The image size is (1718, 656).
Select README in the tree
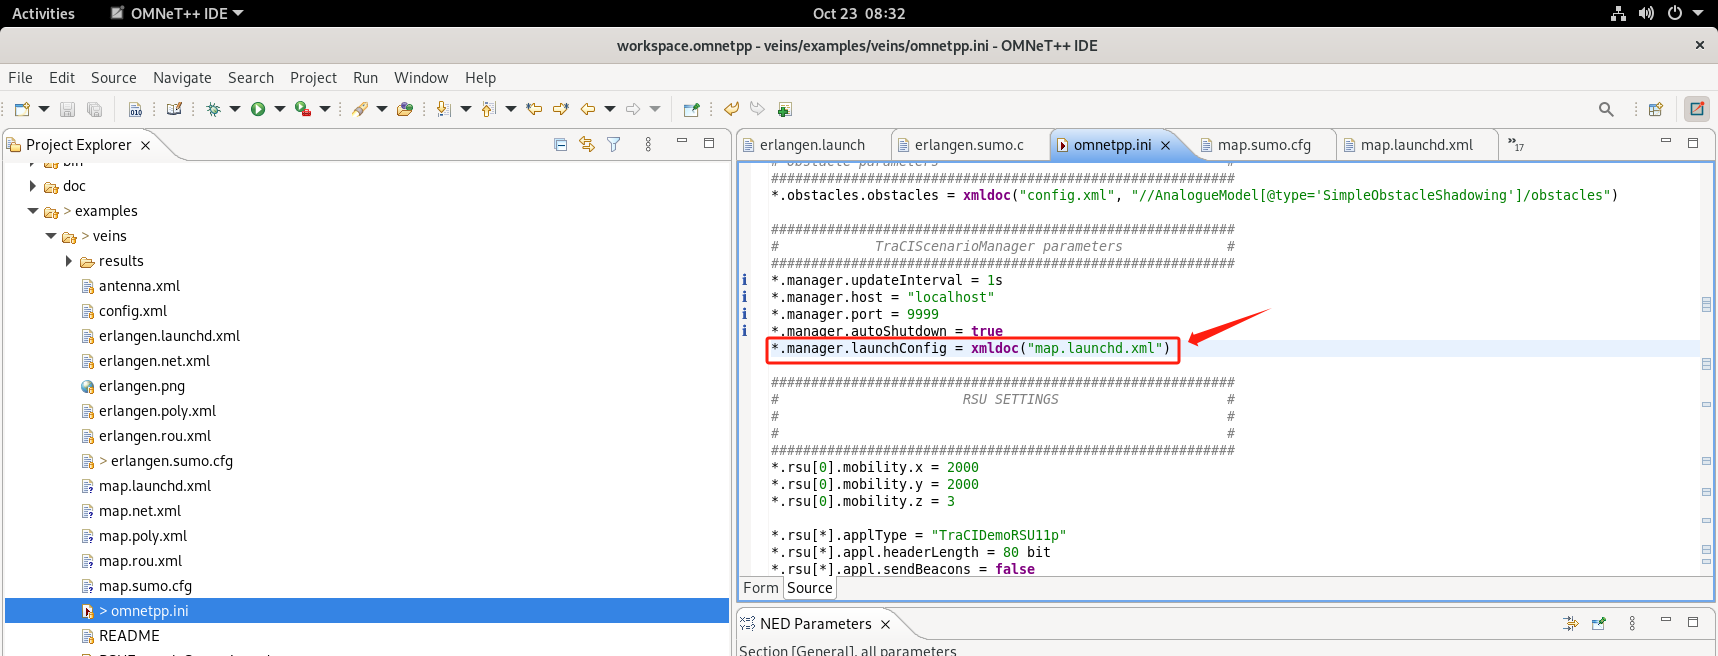(x=129, y=636)
